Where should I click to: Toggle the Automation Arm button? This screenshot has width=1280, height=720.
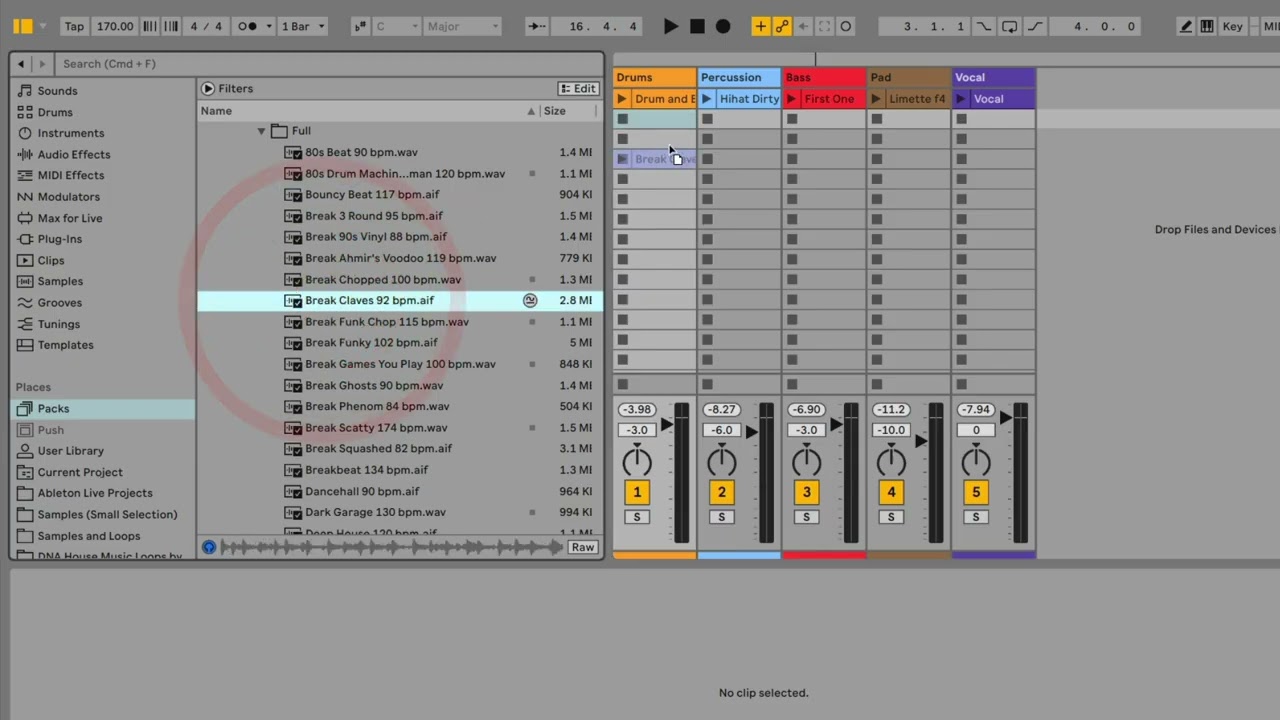782,26
